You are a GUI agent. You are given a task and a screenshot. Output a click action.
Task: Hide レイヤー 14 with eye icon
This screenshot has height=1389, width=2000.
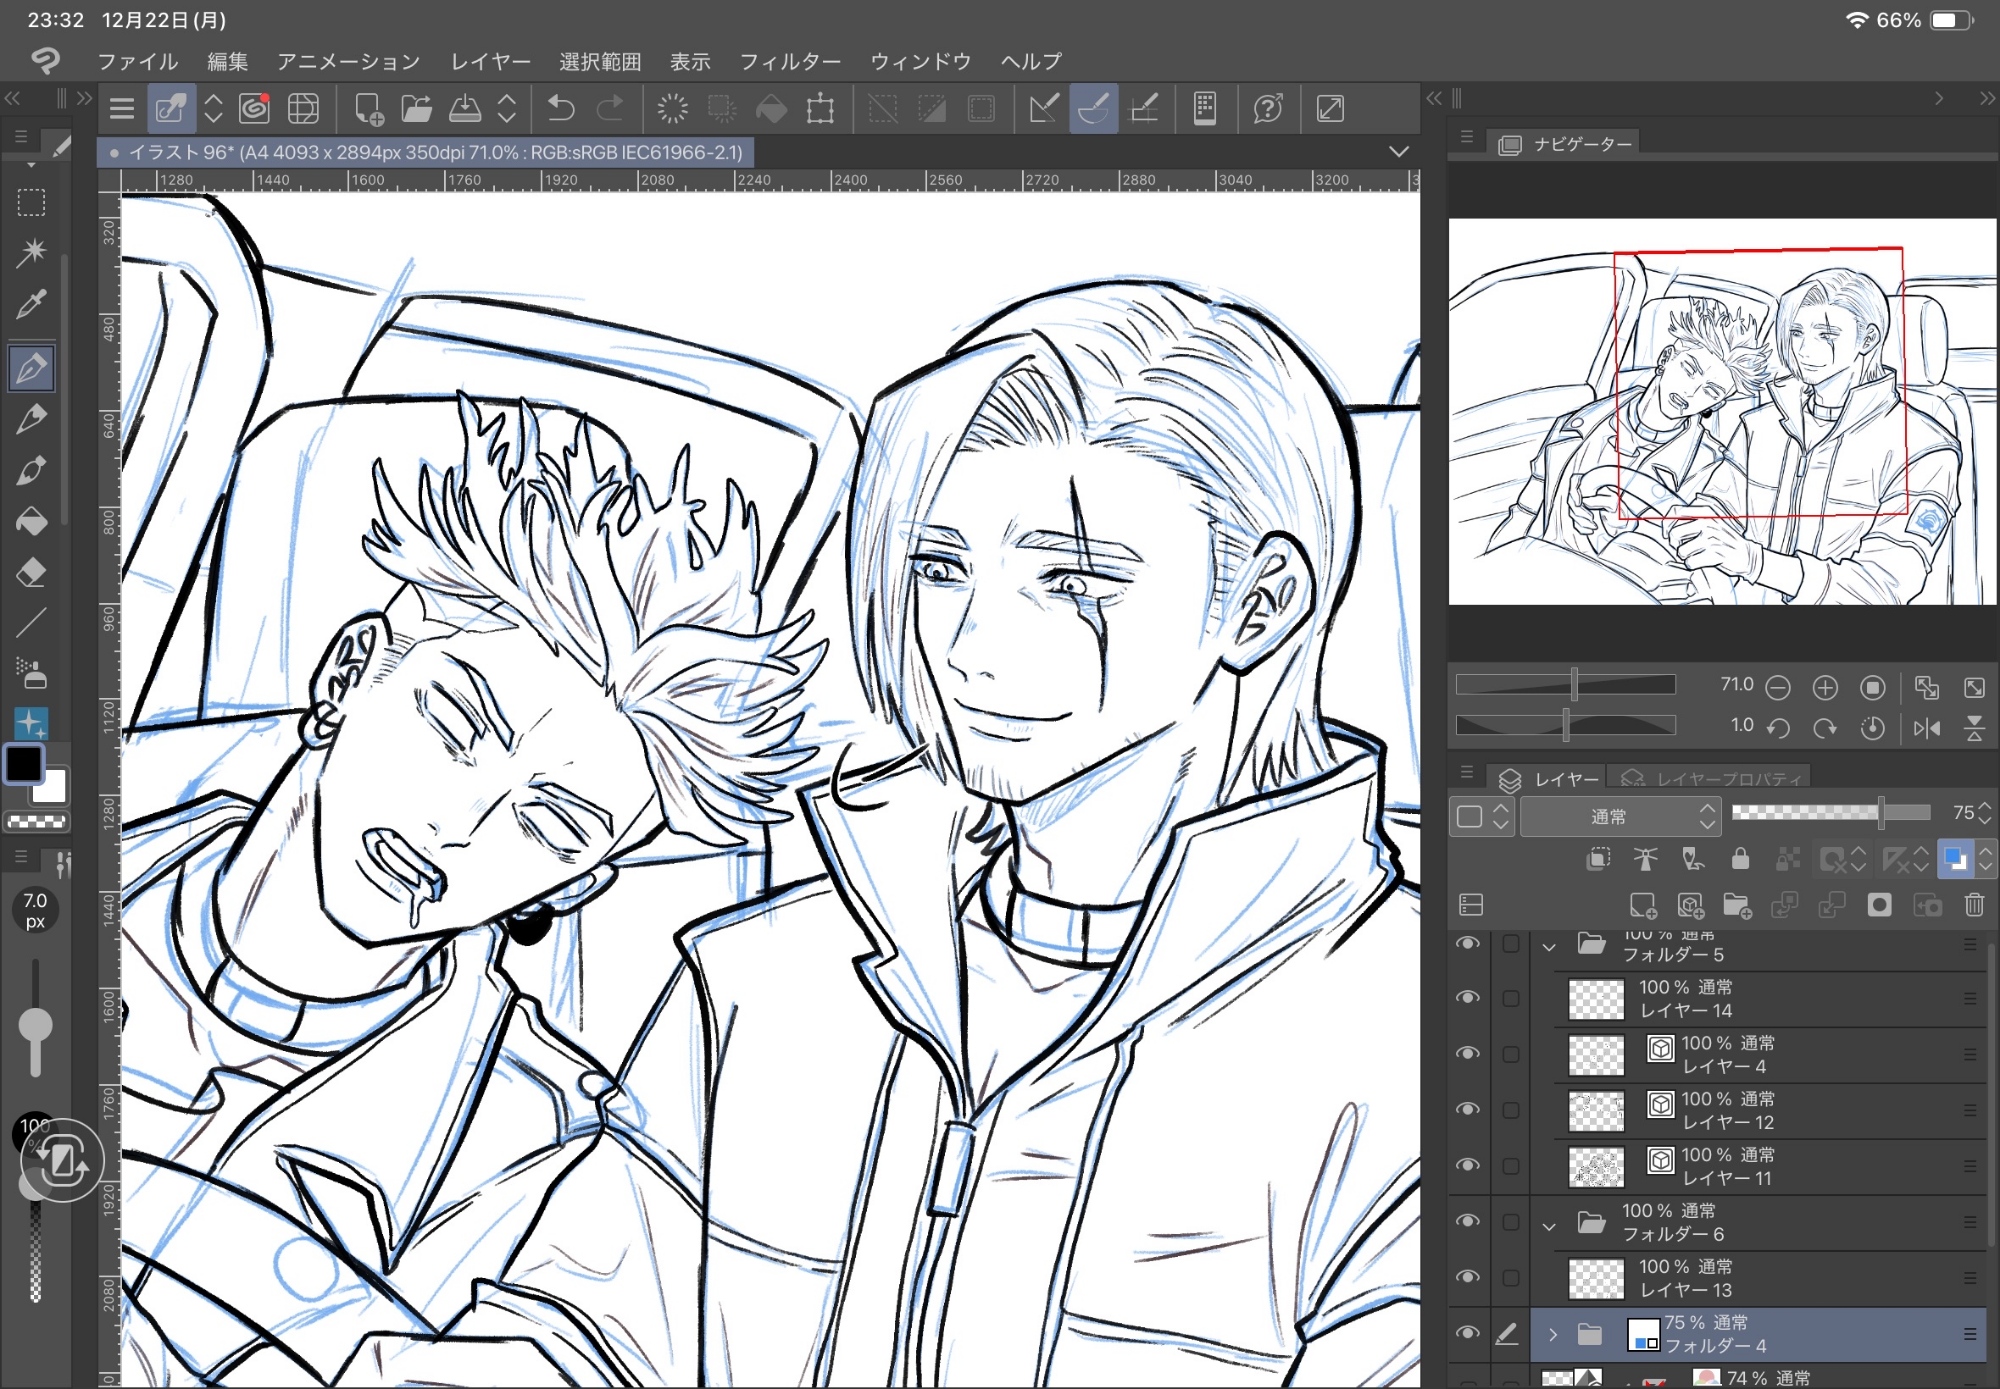click(x=1468, y=998)
